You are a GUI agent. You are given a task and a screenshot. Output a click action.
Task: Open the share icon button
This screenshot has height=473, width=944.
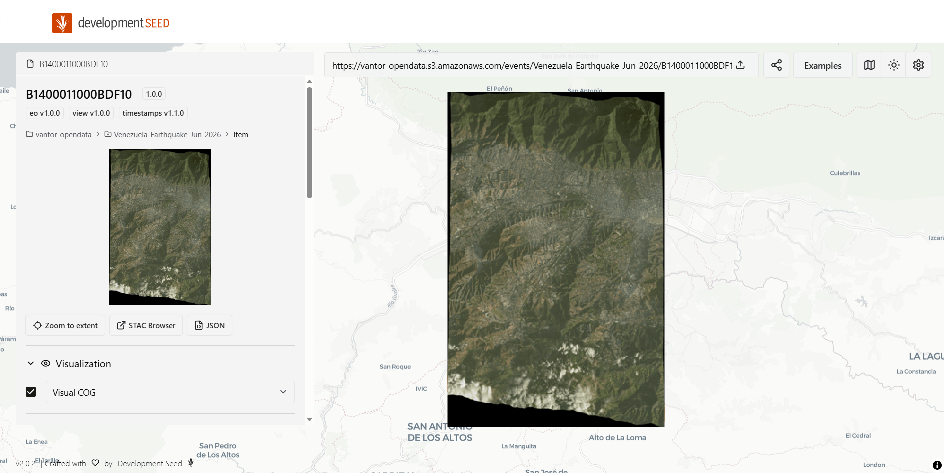pyautogui.click(x=776, y=65)
